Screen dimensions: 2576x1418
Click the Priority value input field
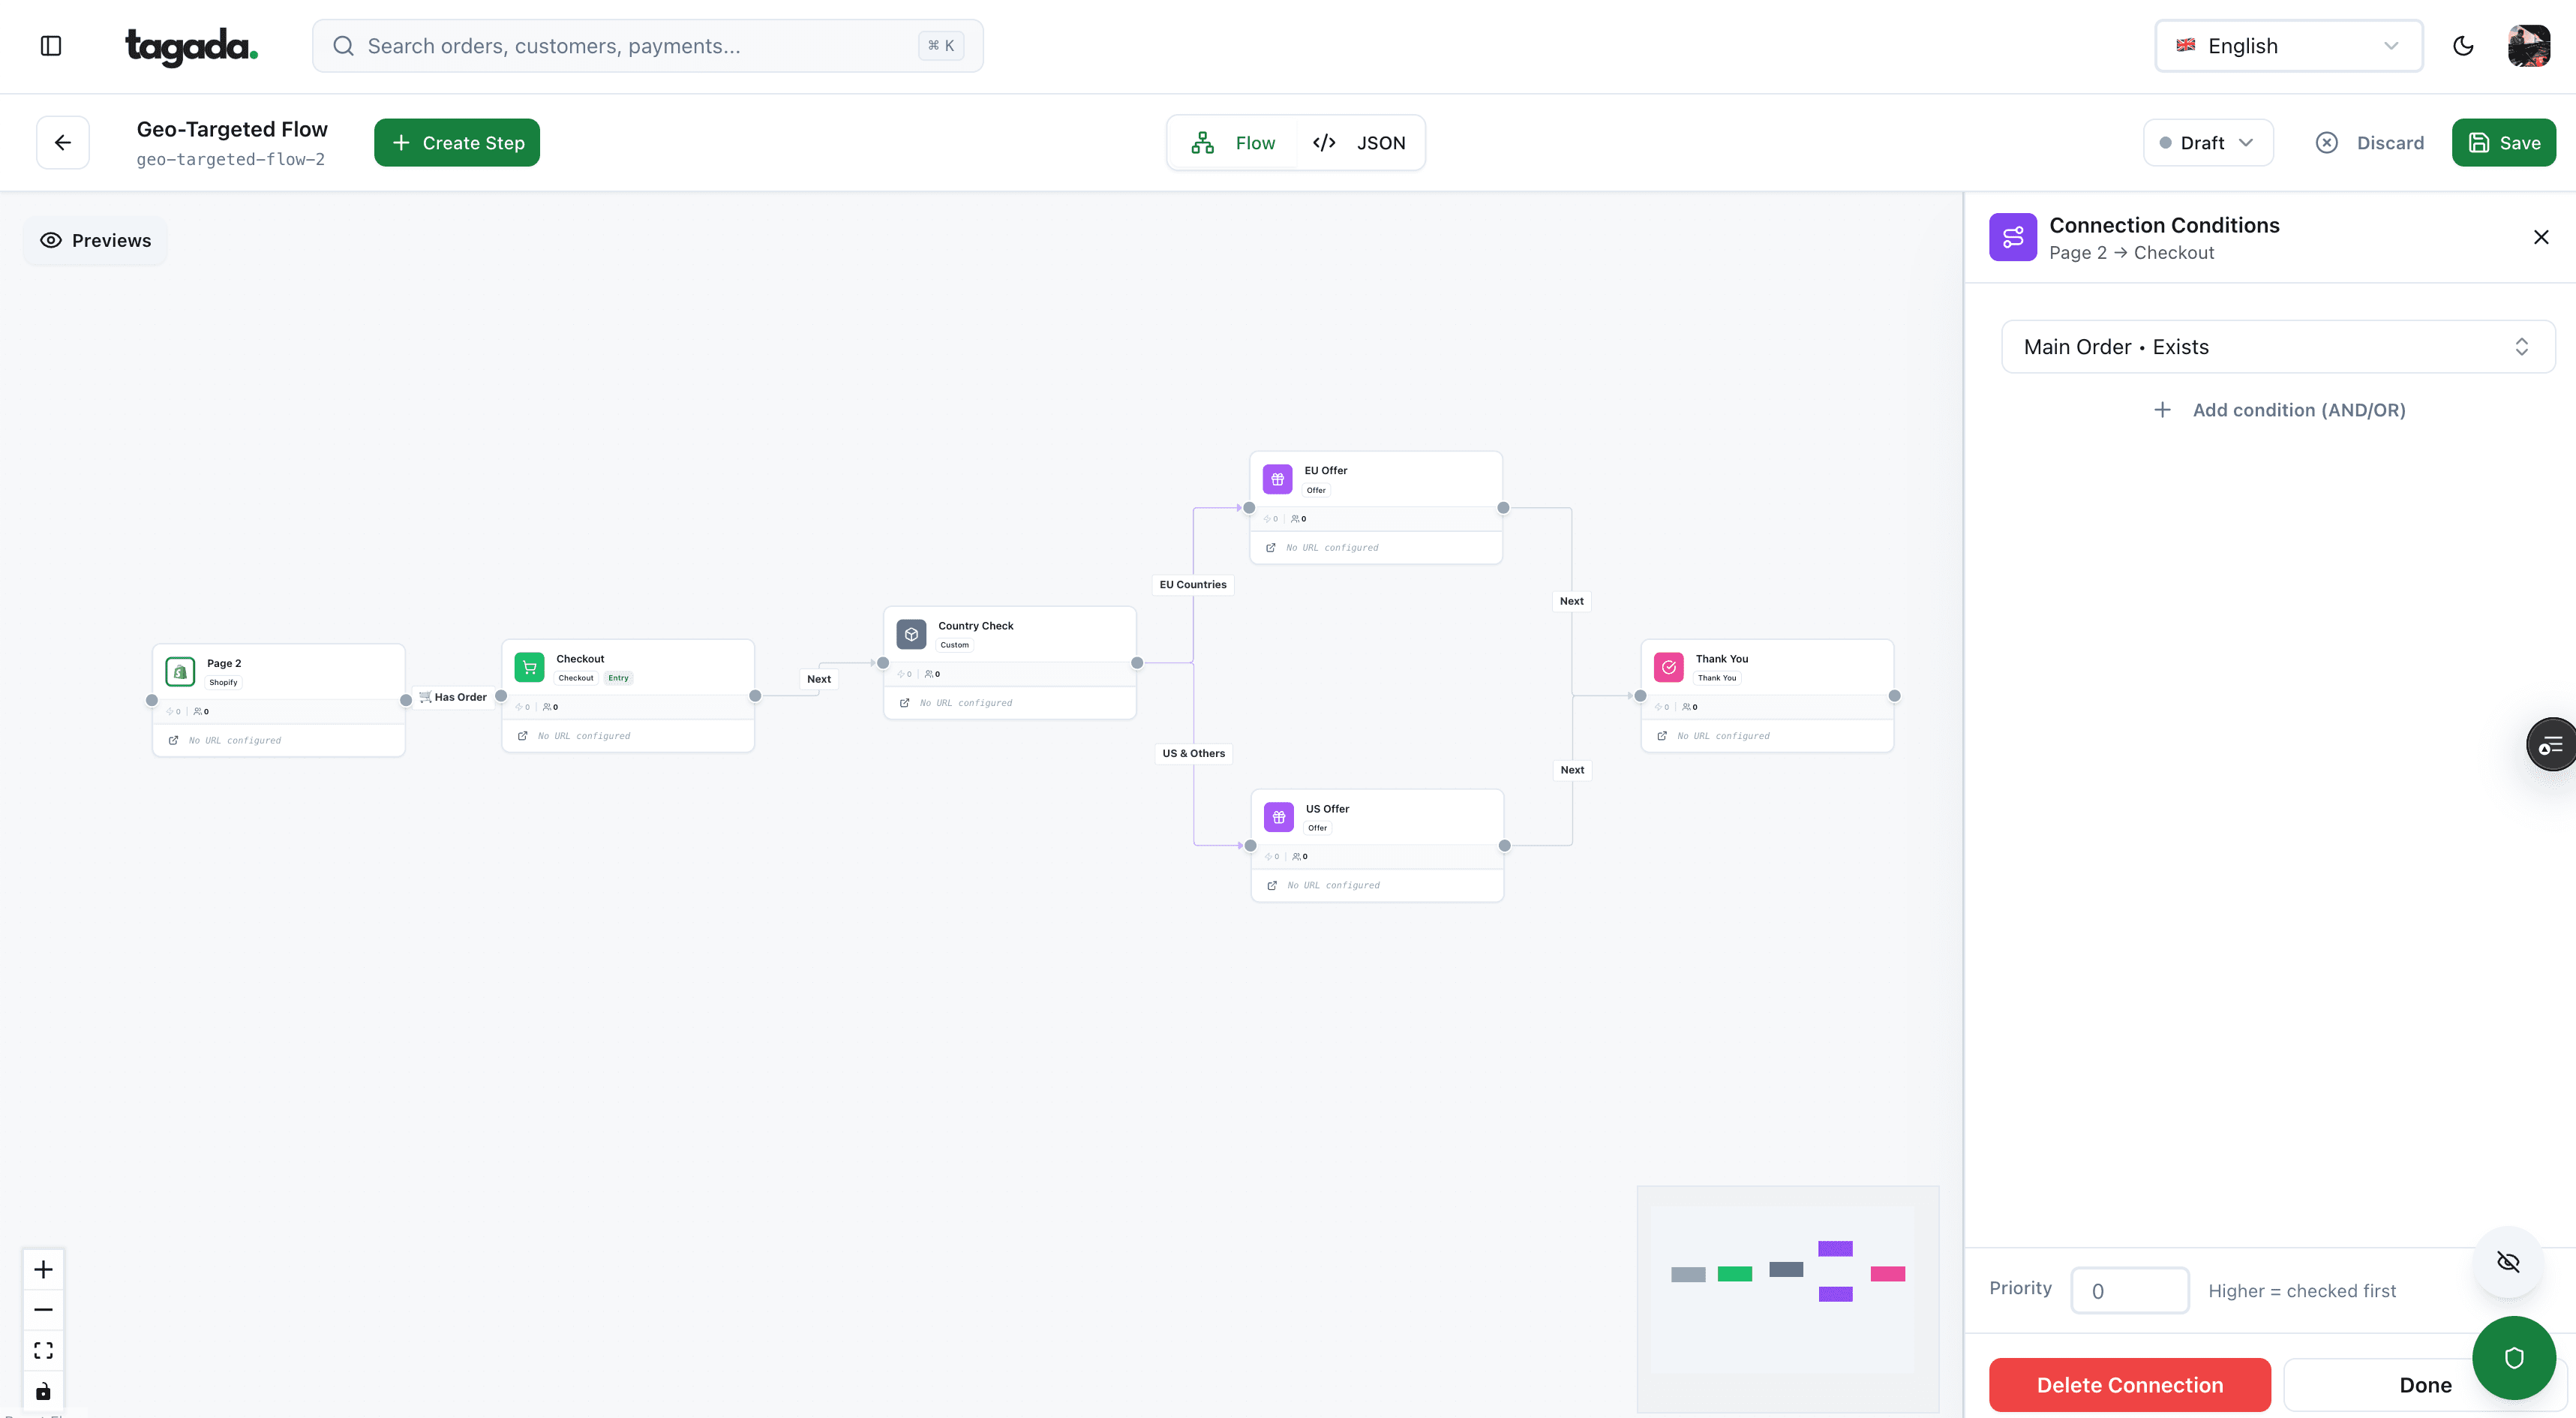[x=2130, y=1290]
